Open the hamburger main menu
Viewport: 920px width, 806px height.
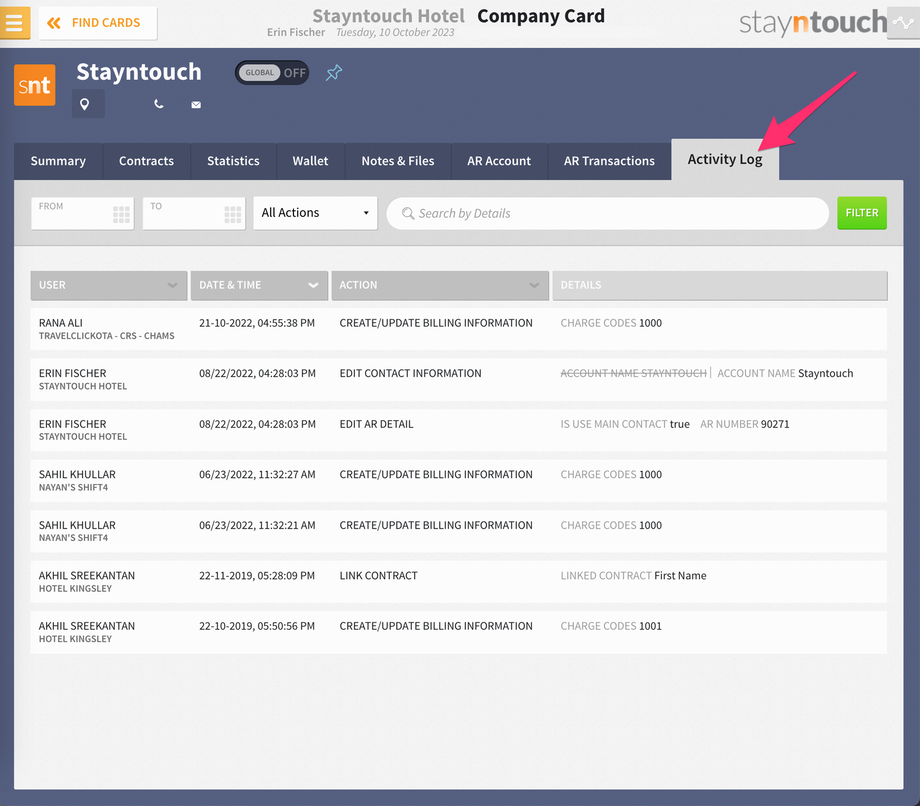(x=15, y=22)
